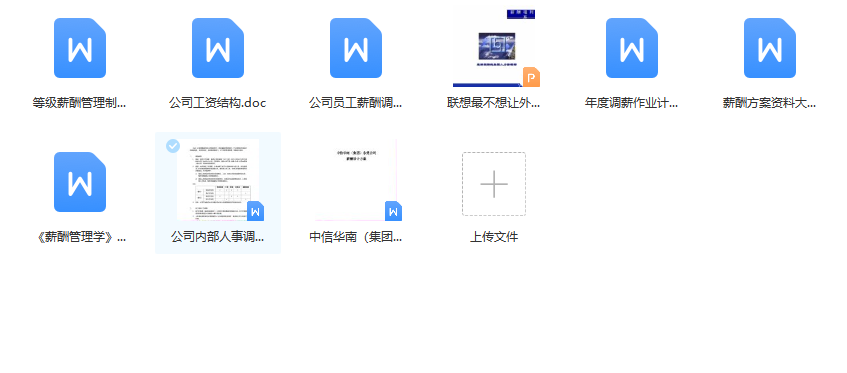Open the 公司工资结构.doc file icon
847x373 pixels.
(x=218, y=48)
